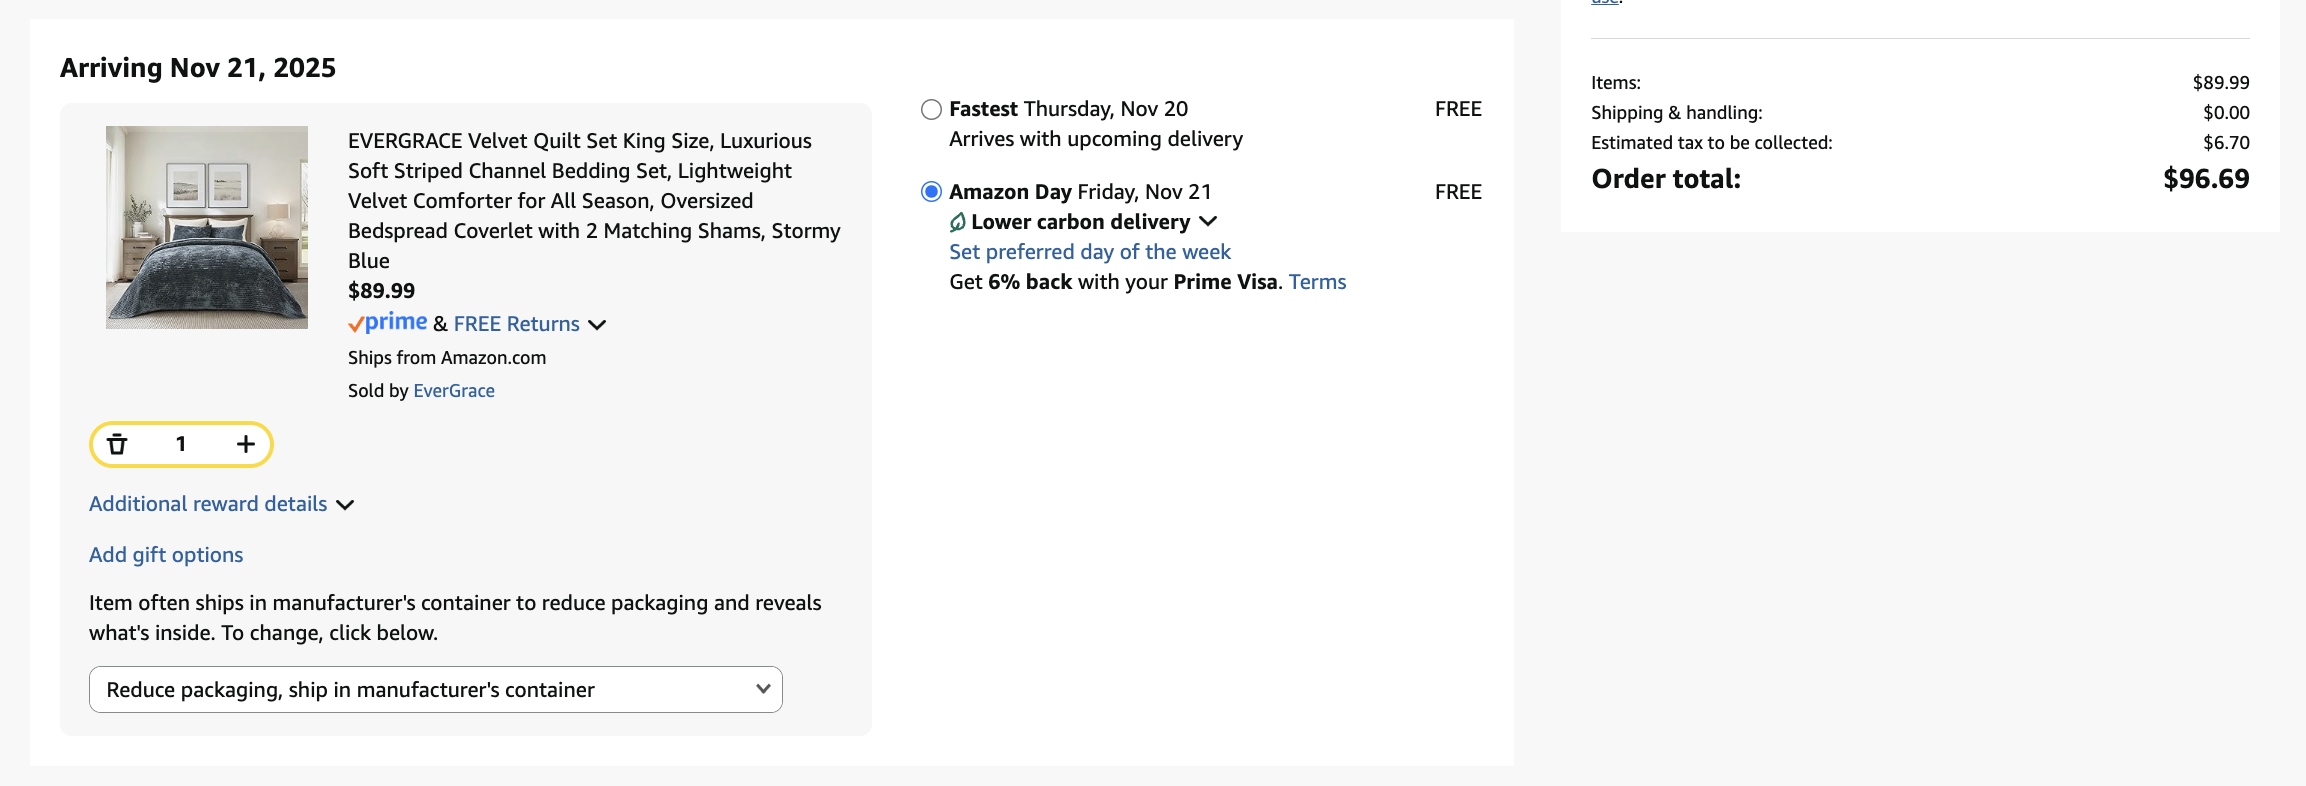
Task: Click the quantity value 1
Action: tap(181, 444)
